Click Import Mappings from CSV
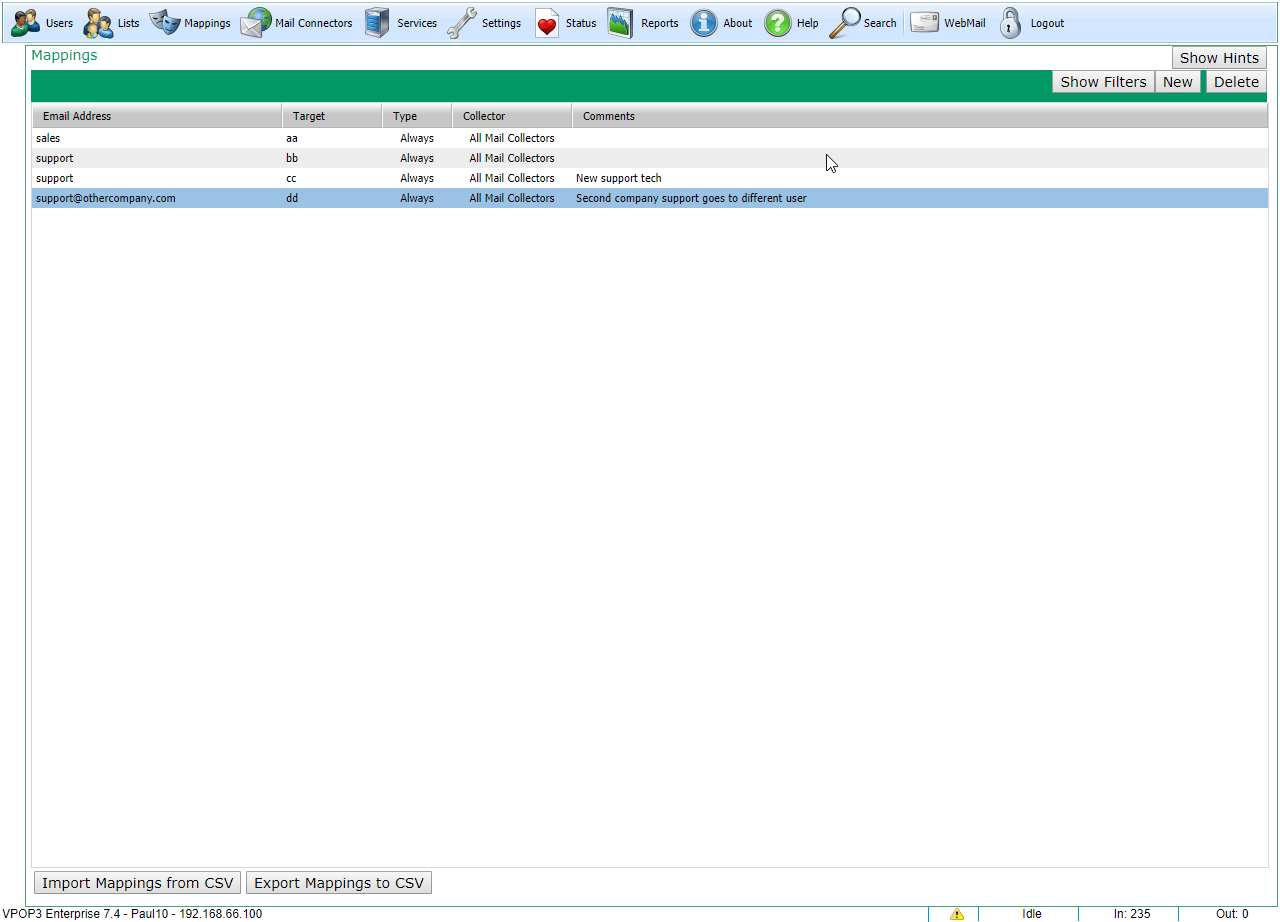1280x922 pixels. tap(137, 883)
